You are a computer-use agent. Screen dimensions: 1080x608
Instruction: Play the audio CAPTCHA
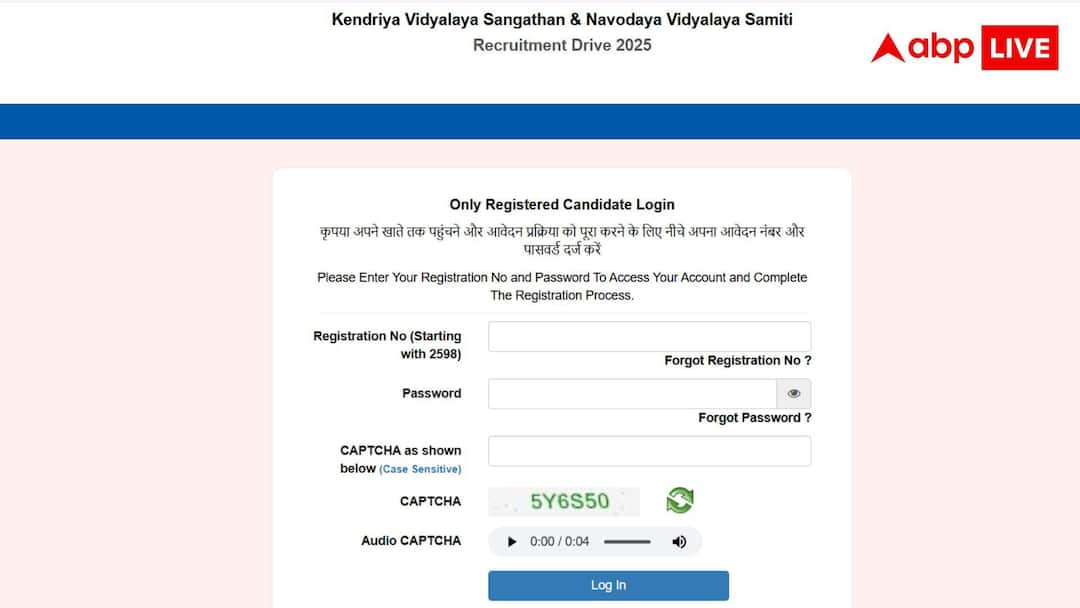[x=511, y=542]
